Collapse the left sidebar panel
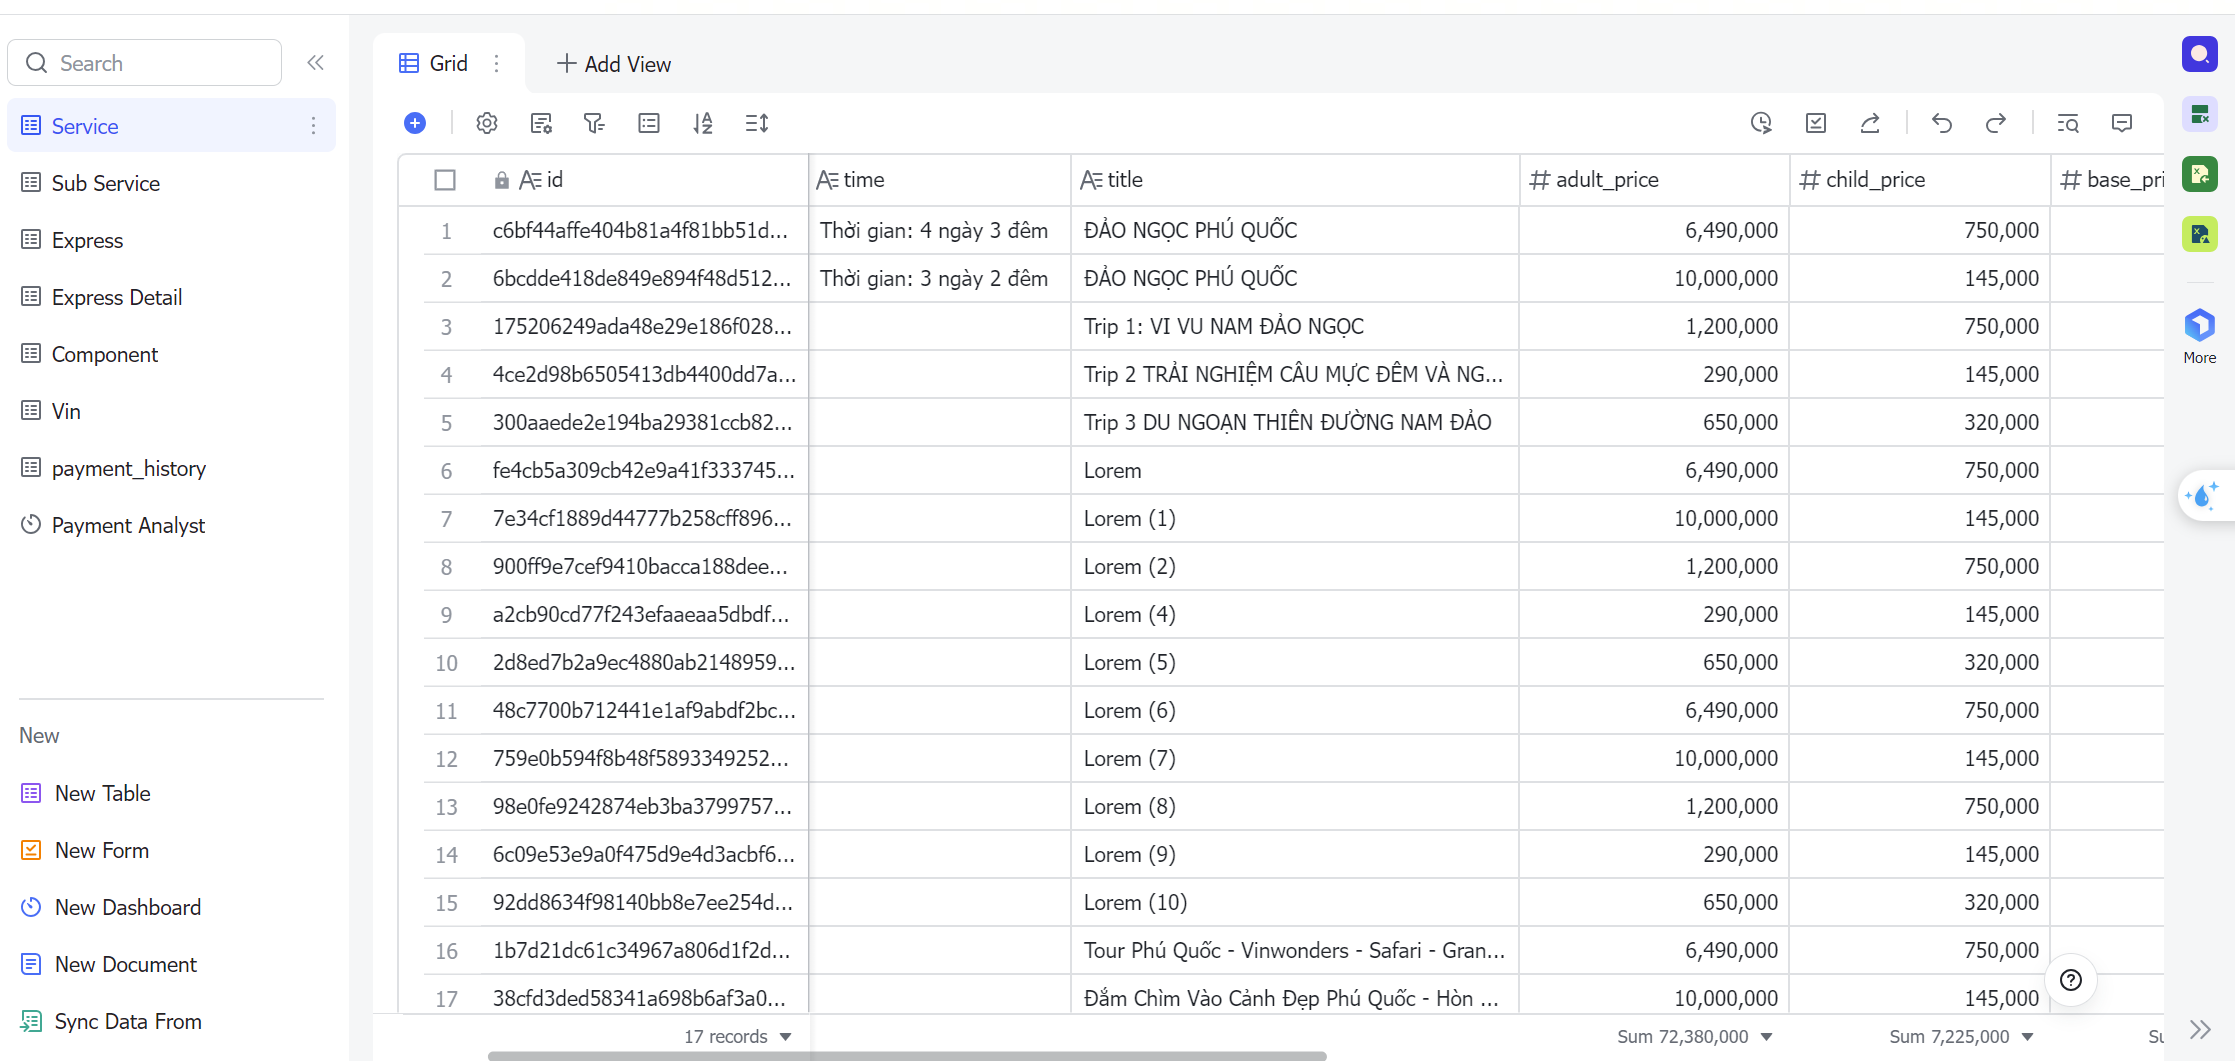The image size is (2235, 1061). (315, 63)
